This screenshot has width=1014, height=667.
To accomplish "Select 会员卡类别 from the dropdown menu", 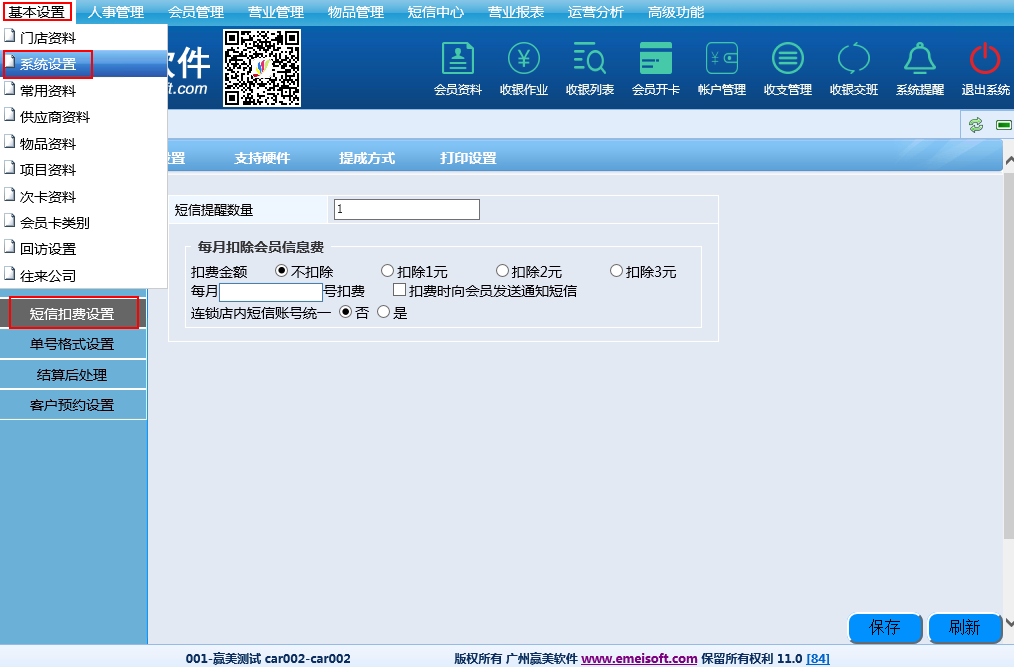I will (x=55, y=223).
